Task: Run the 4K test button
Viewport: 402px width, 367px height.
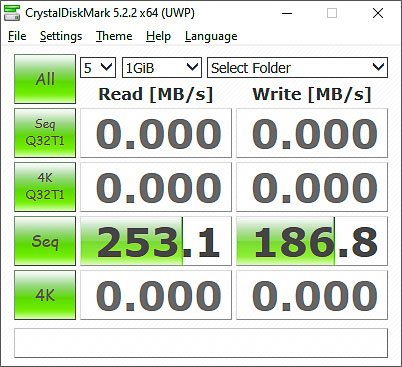Action: tap(45, 295)
